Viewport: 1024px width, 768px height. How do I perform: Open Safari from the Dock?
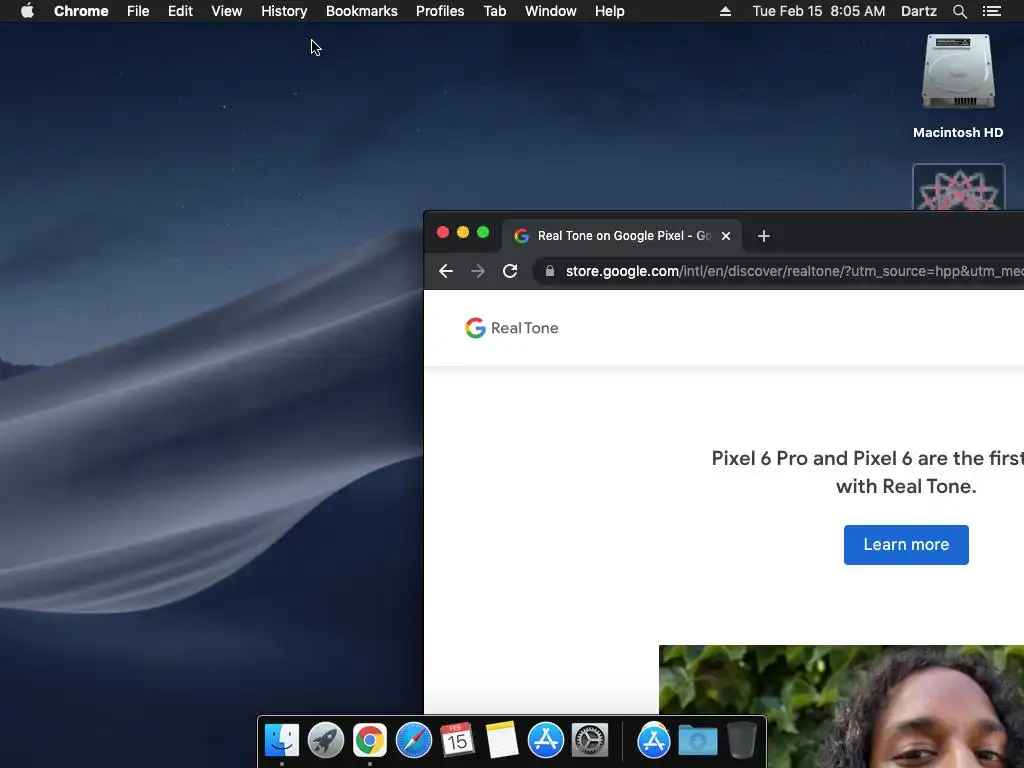click(413, 740)
